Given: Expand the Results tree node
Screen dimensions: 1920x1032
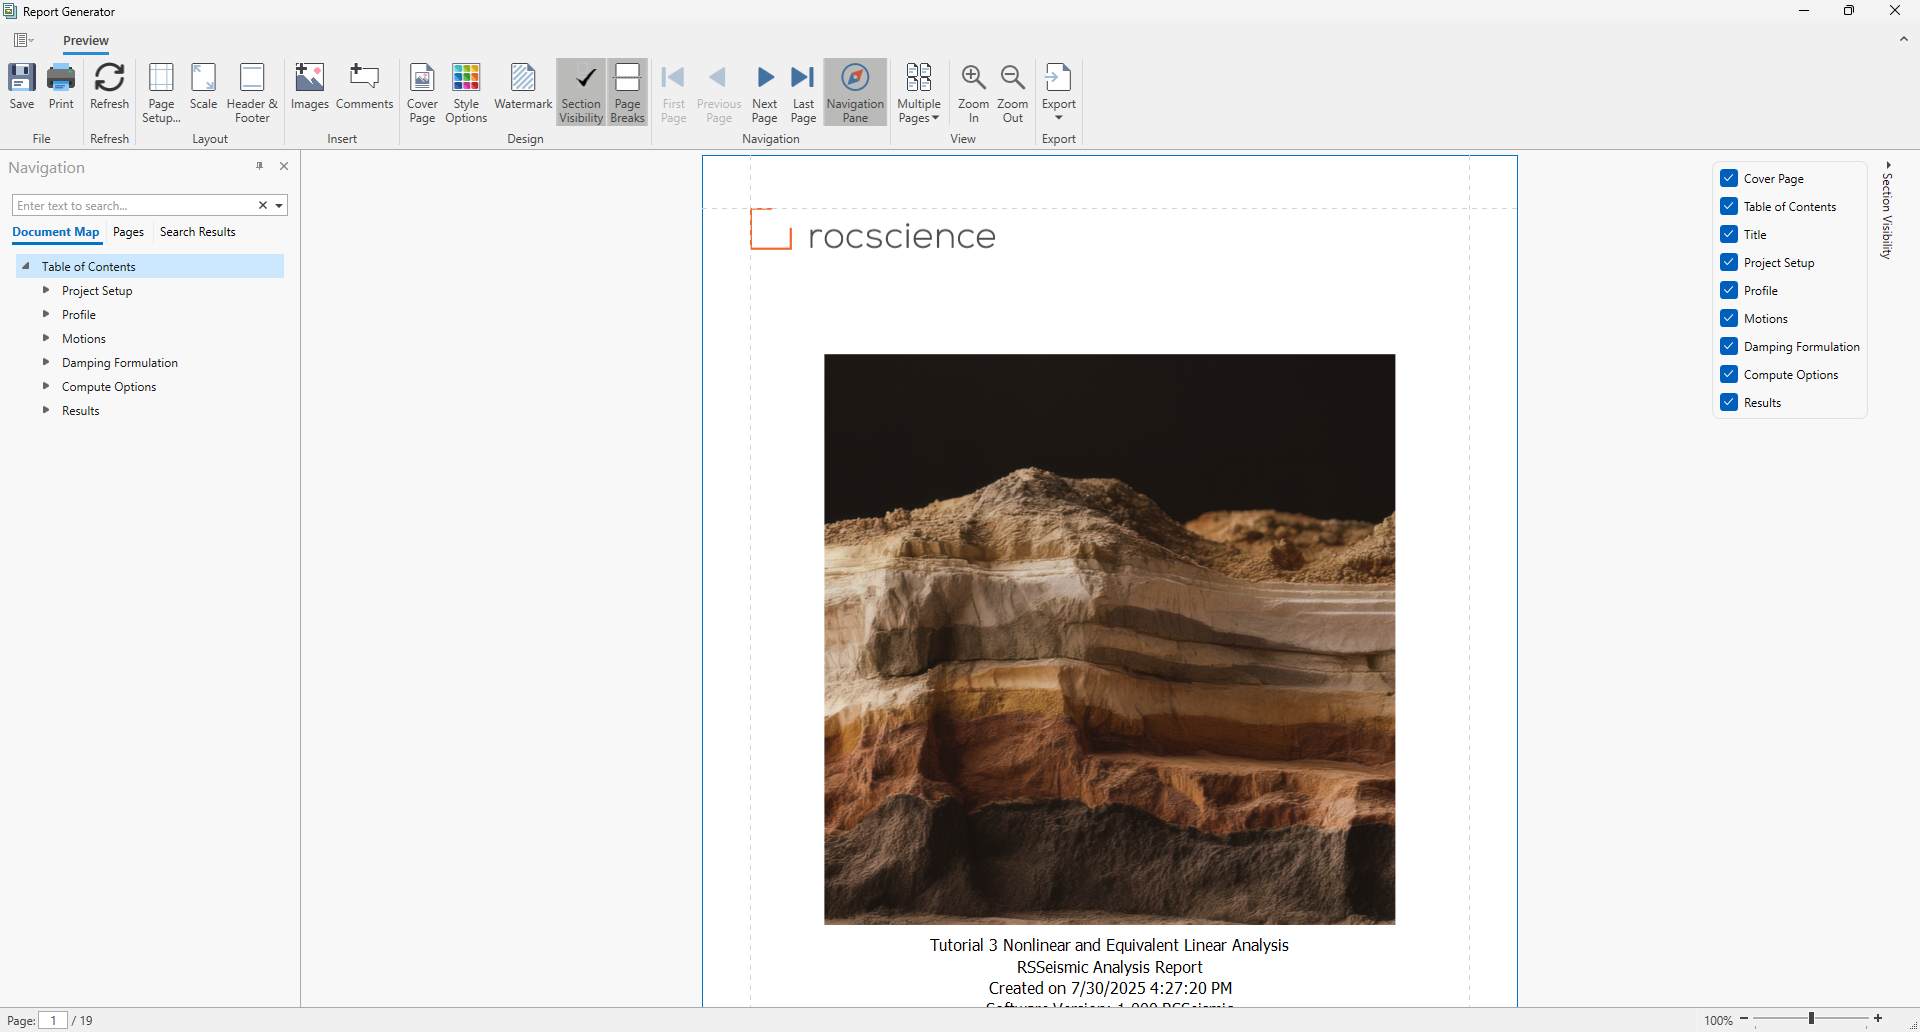Looking at the screenshot, I should (46, 410).
